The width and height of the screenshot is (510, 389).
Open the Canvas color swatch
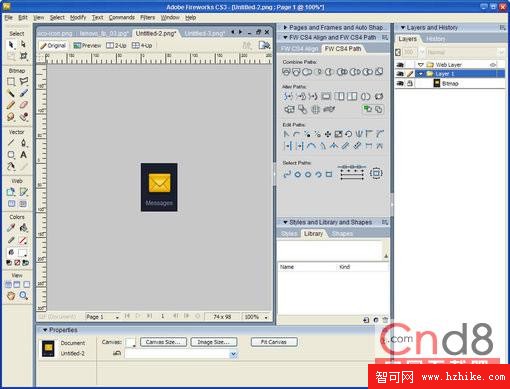pos(131,342)
